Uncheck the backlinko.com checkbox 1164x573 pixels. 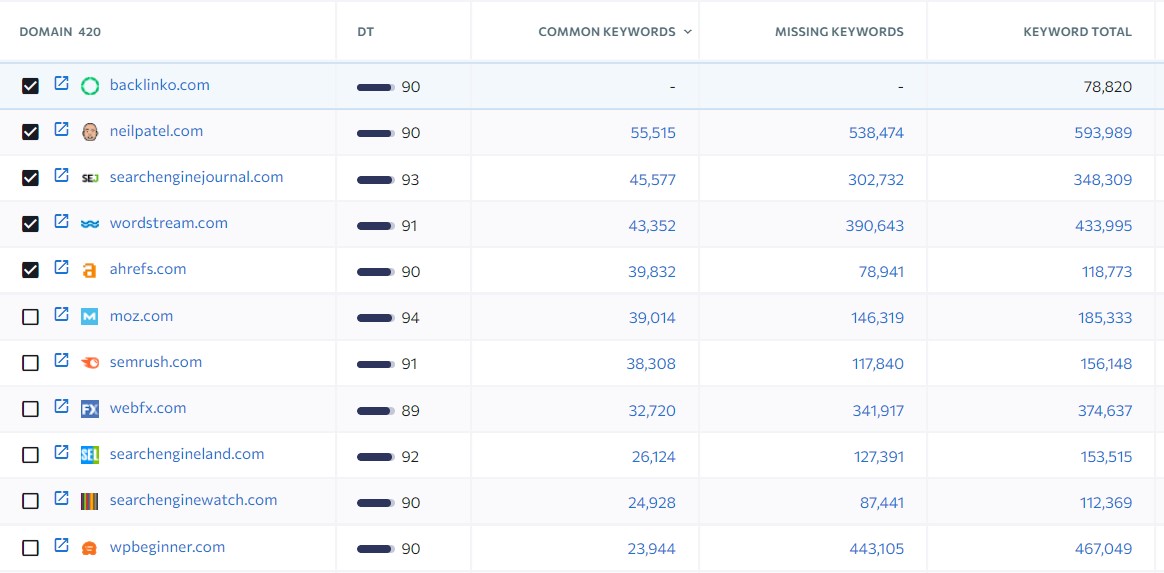click(x=30, y=86)
